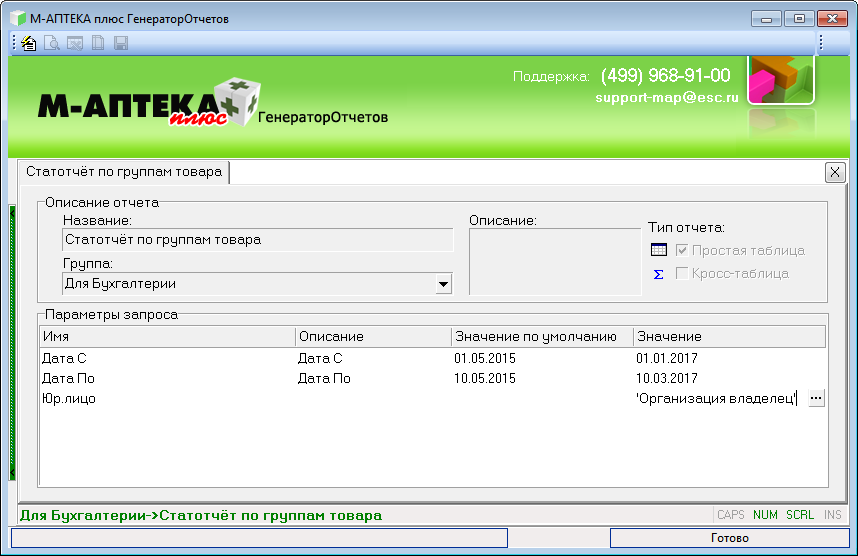This screenshot has height=556, width=858.
Task: Click the support-map@esc.ru email link
Action: click(667, 98)
